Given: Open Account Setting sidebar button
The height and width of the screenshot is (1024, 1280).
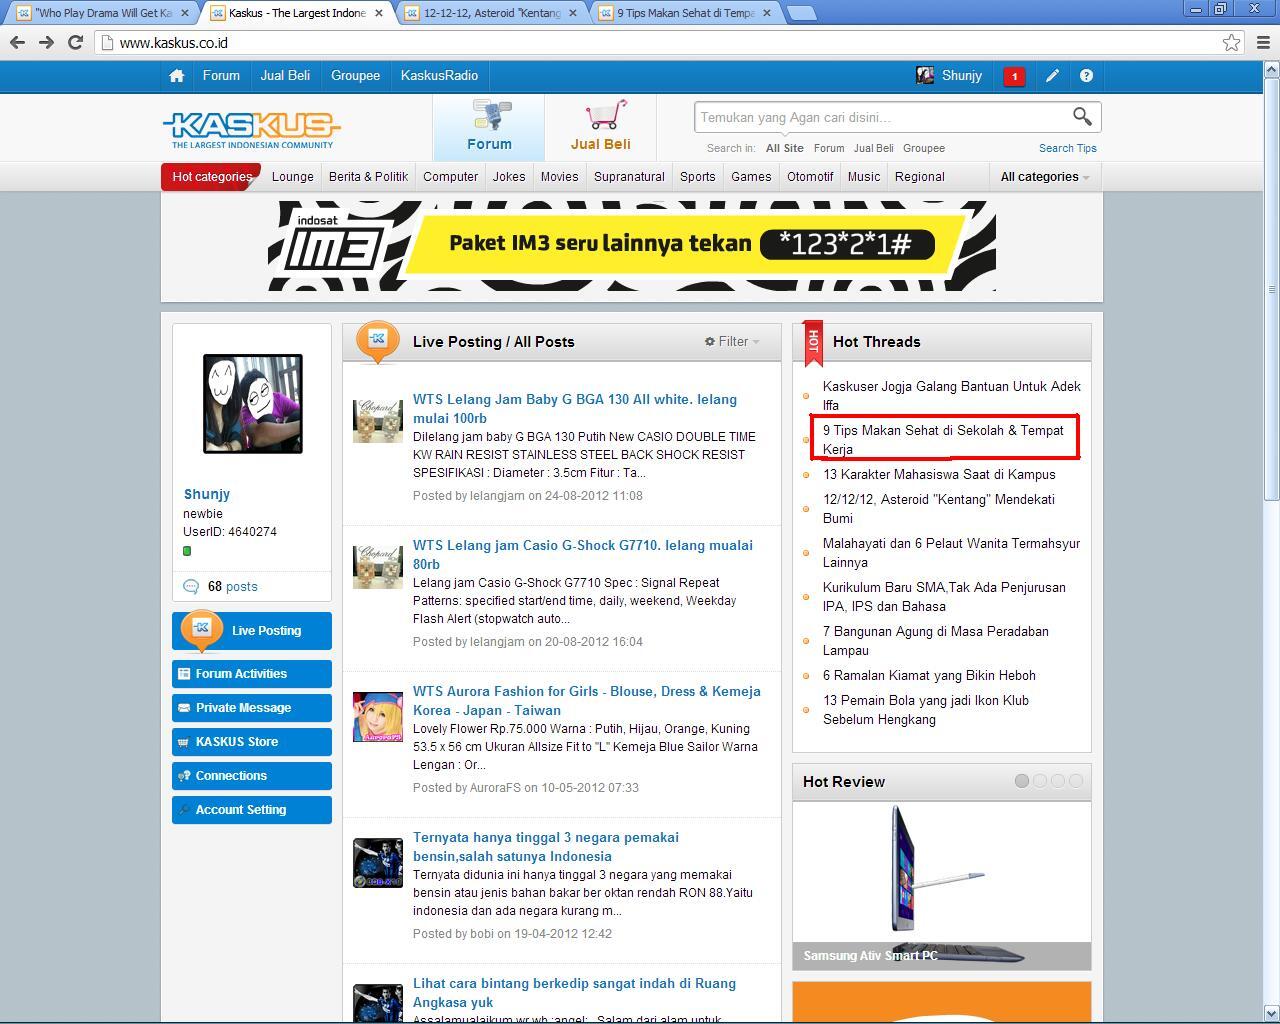Looking at the screenshot, I should [x=252, y=809].
